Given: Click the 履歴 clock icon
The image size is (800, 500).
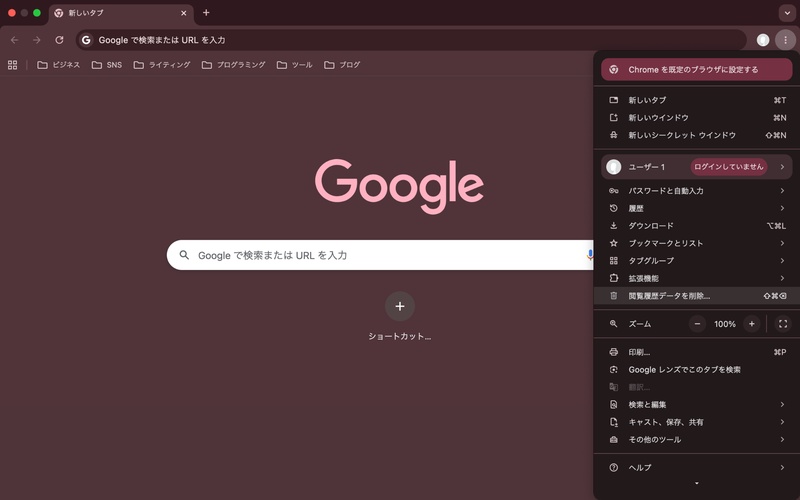Looking at the screenshot, I should (x=614, y=208).
